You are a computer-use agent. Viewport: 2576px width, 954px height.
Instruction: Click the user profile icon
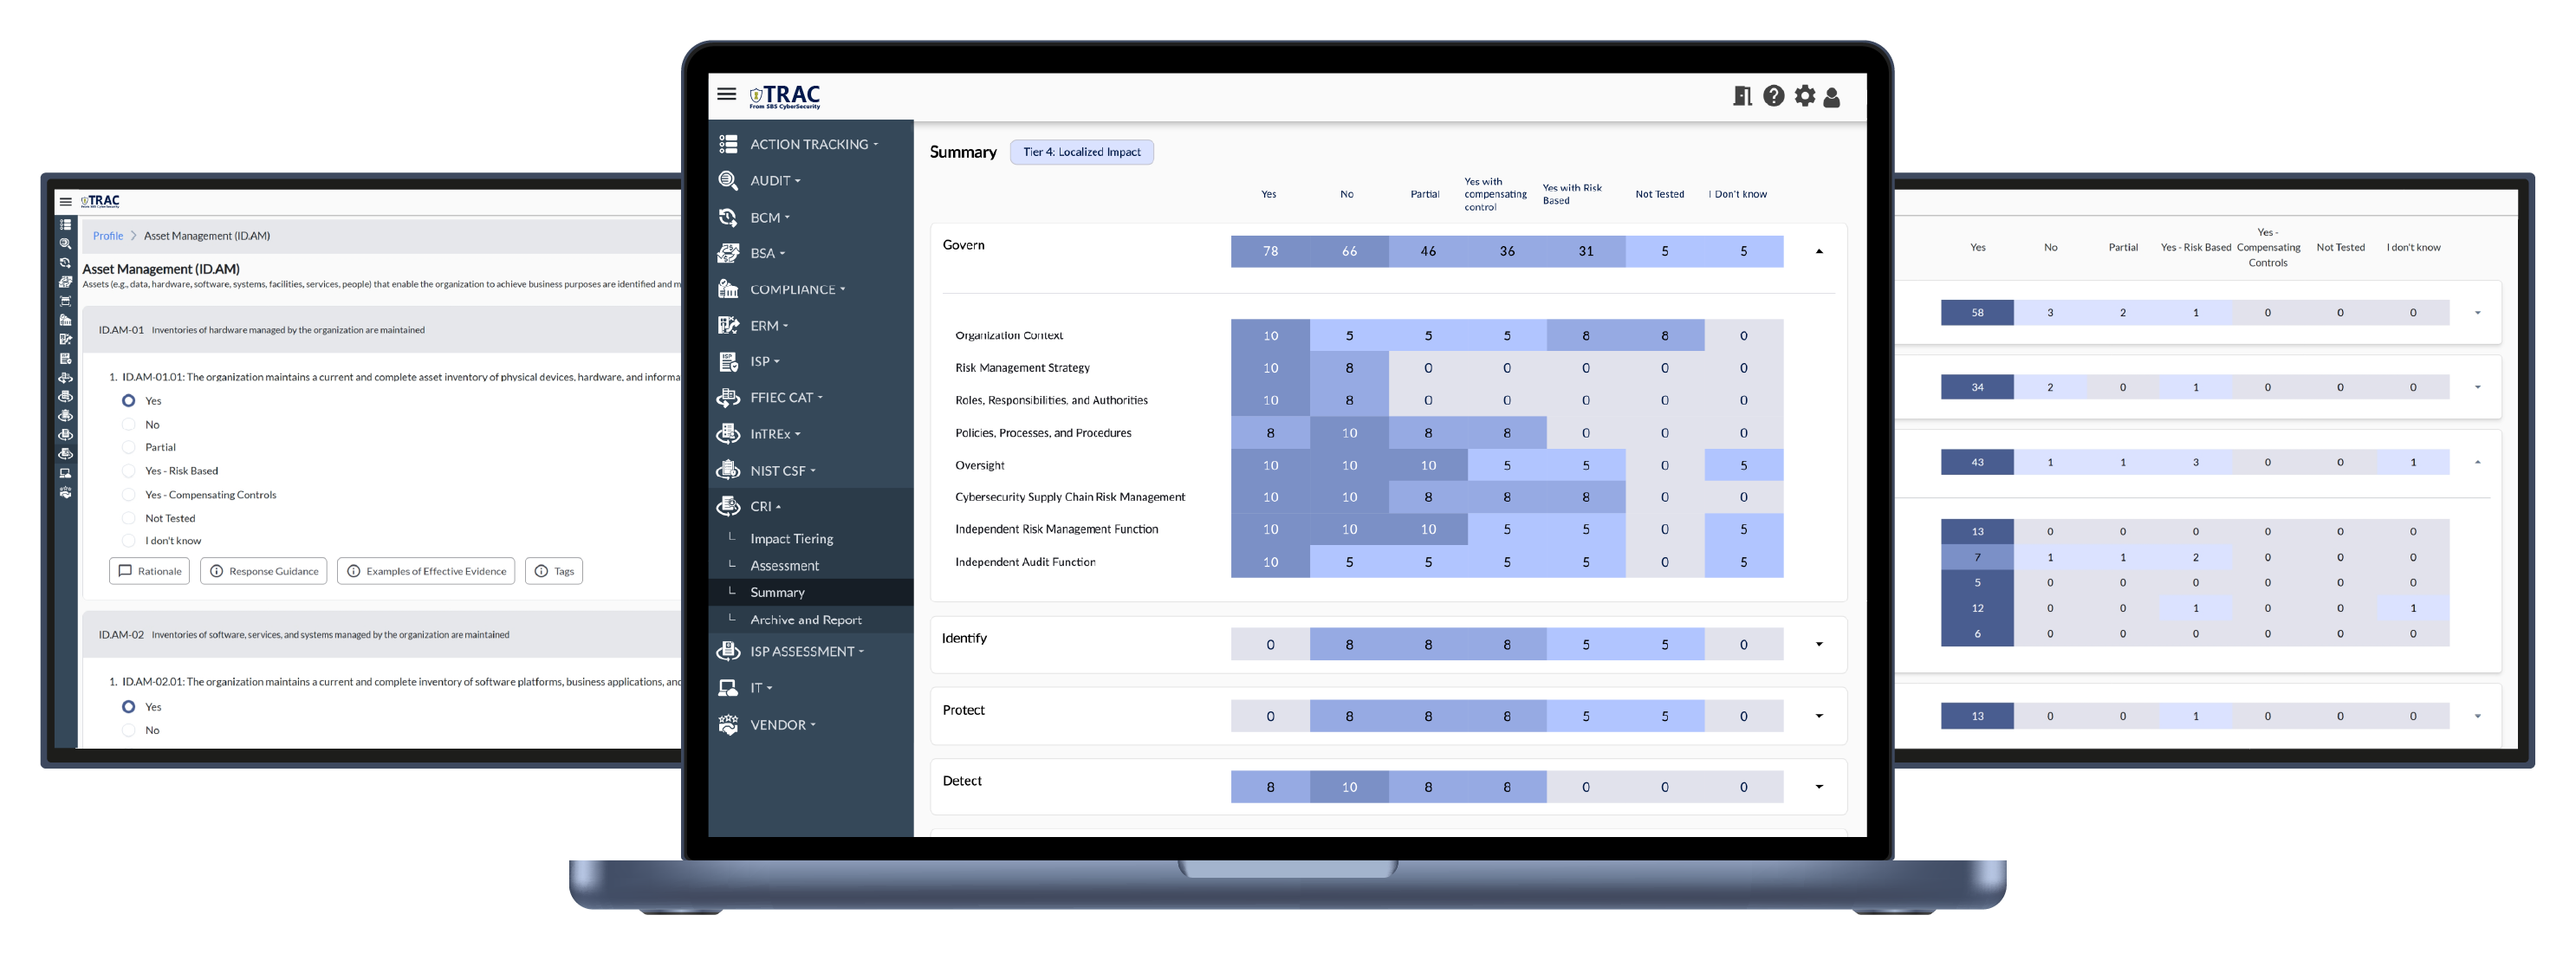coord(1832,97)
